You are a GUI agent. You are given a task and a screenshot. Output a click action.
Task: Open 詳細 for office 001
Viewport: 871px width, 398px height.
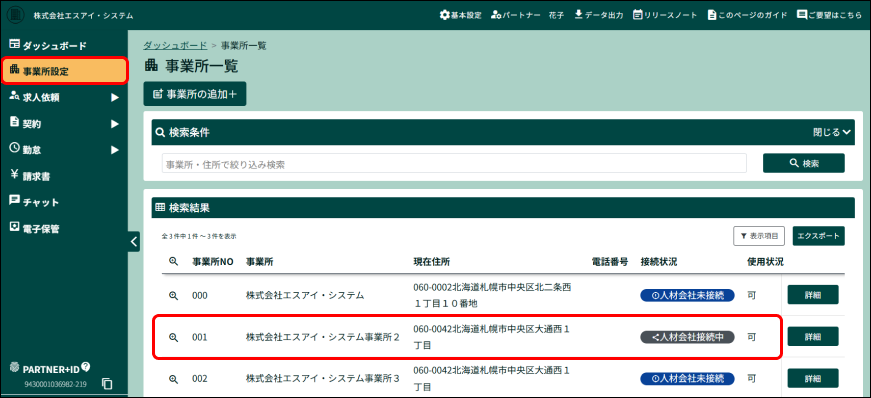tap(813, 337)
